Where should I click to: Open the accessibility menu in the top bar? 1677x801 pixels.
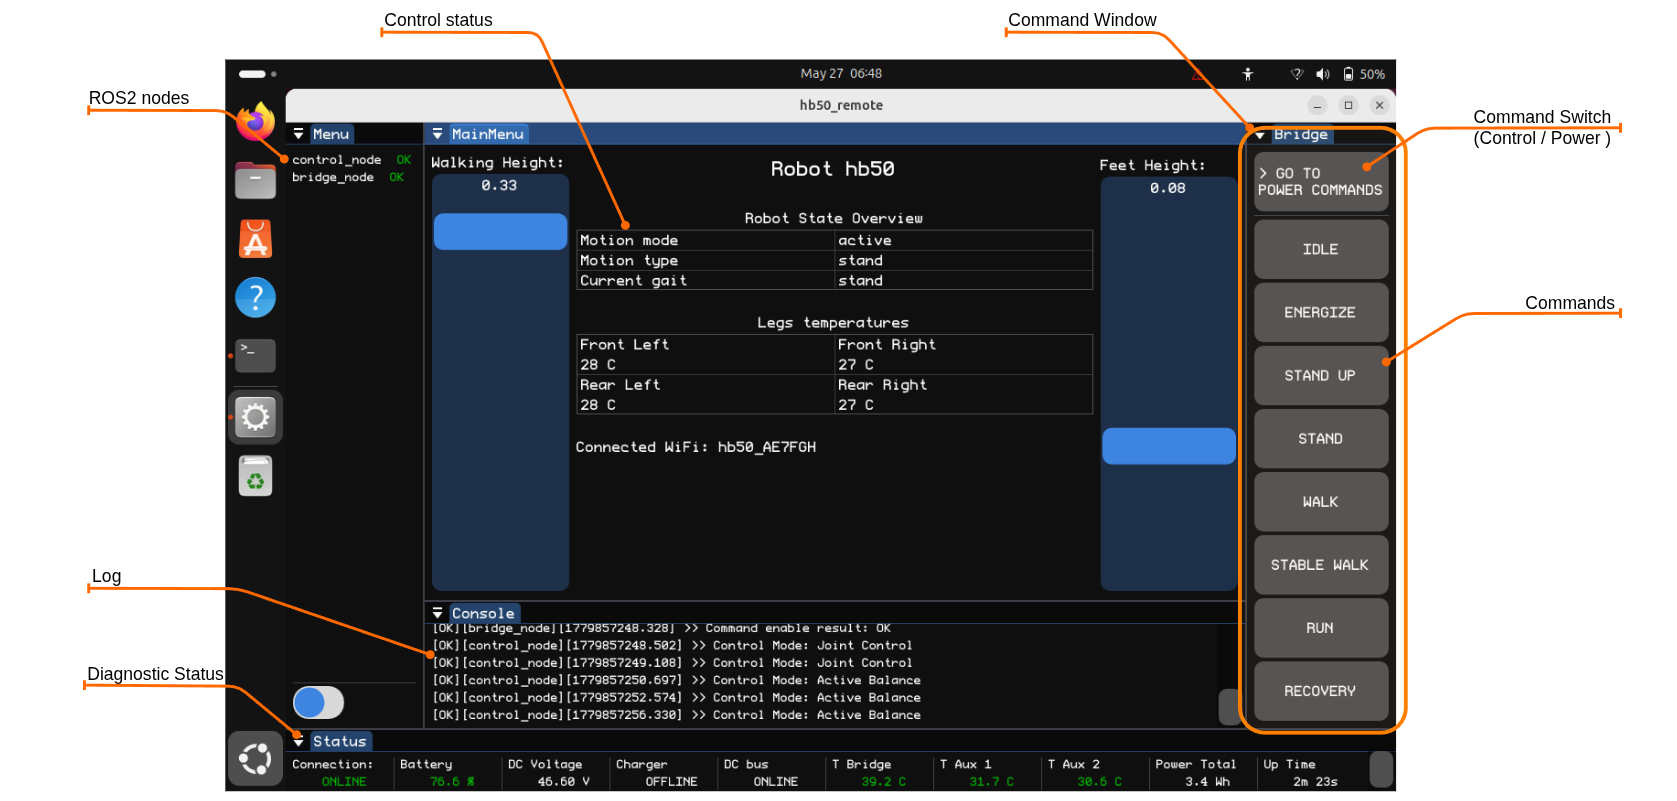[x=1248, y=74]
